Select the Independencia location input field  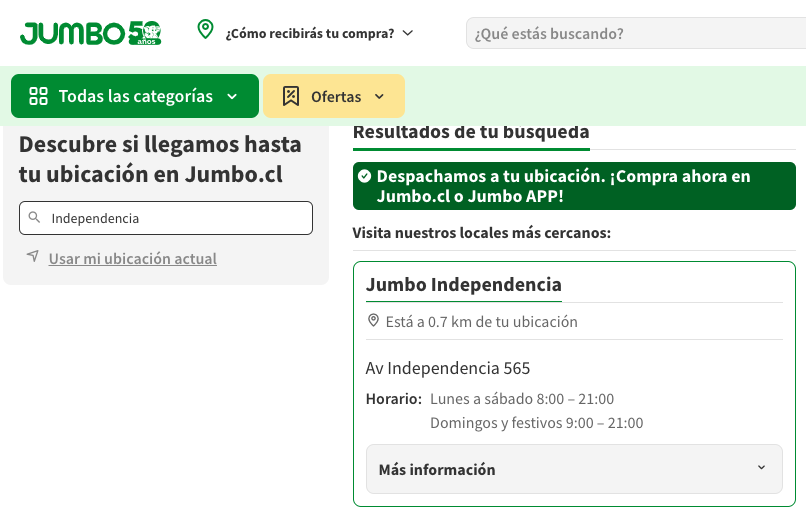[x=166, y=218]
